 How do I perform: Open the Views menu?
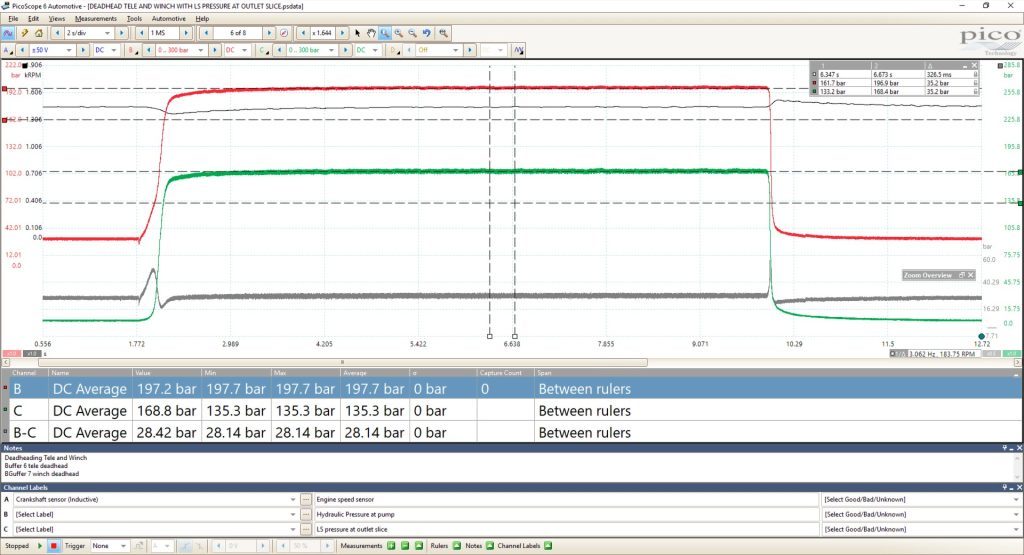click(57, 19)
